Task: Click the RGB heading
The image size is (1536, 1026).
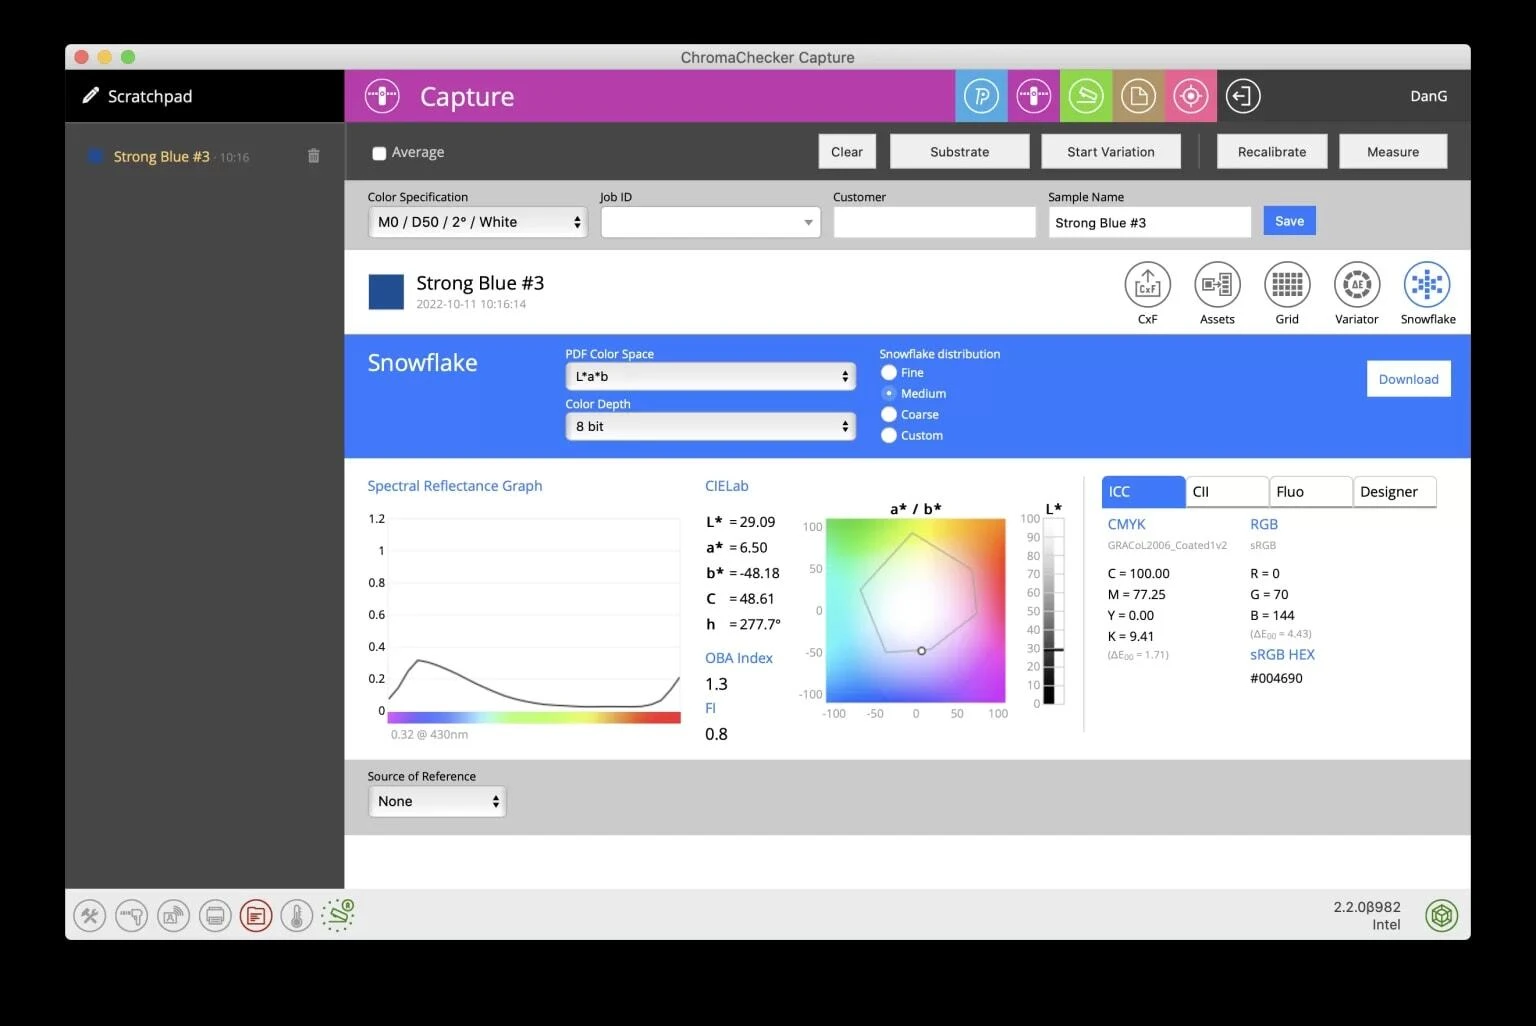Action: [1264, 524]
